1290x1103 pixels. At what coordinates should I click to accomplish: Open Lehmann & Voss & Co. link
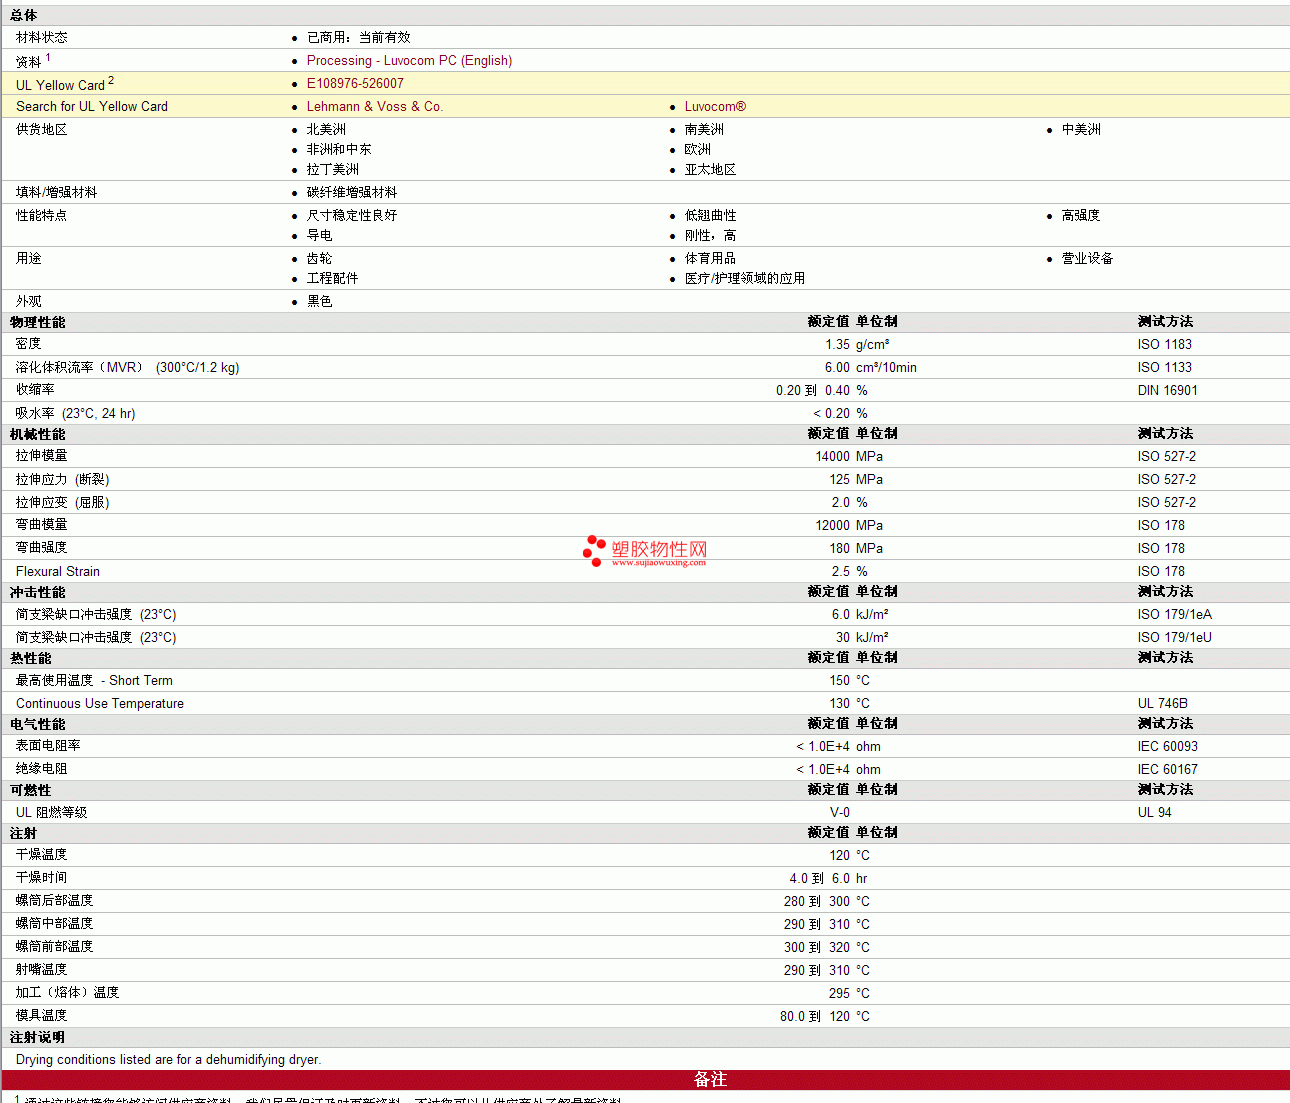pyautogui.click(x=374, y=106)
